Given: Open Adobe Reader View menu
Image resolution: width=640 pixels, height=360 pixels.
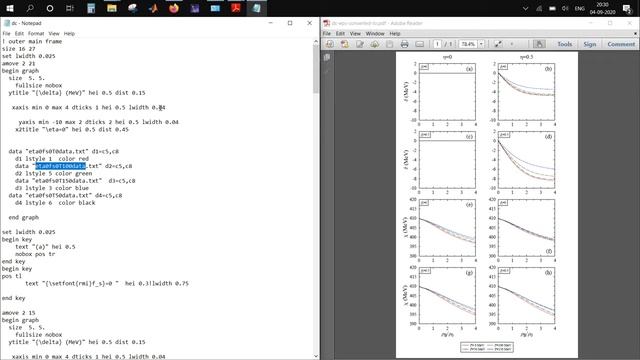Looking at the screenshot, I should click(x=355, y=33).
